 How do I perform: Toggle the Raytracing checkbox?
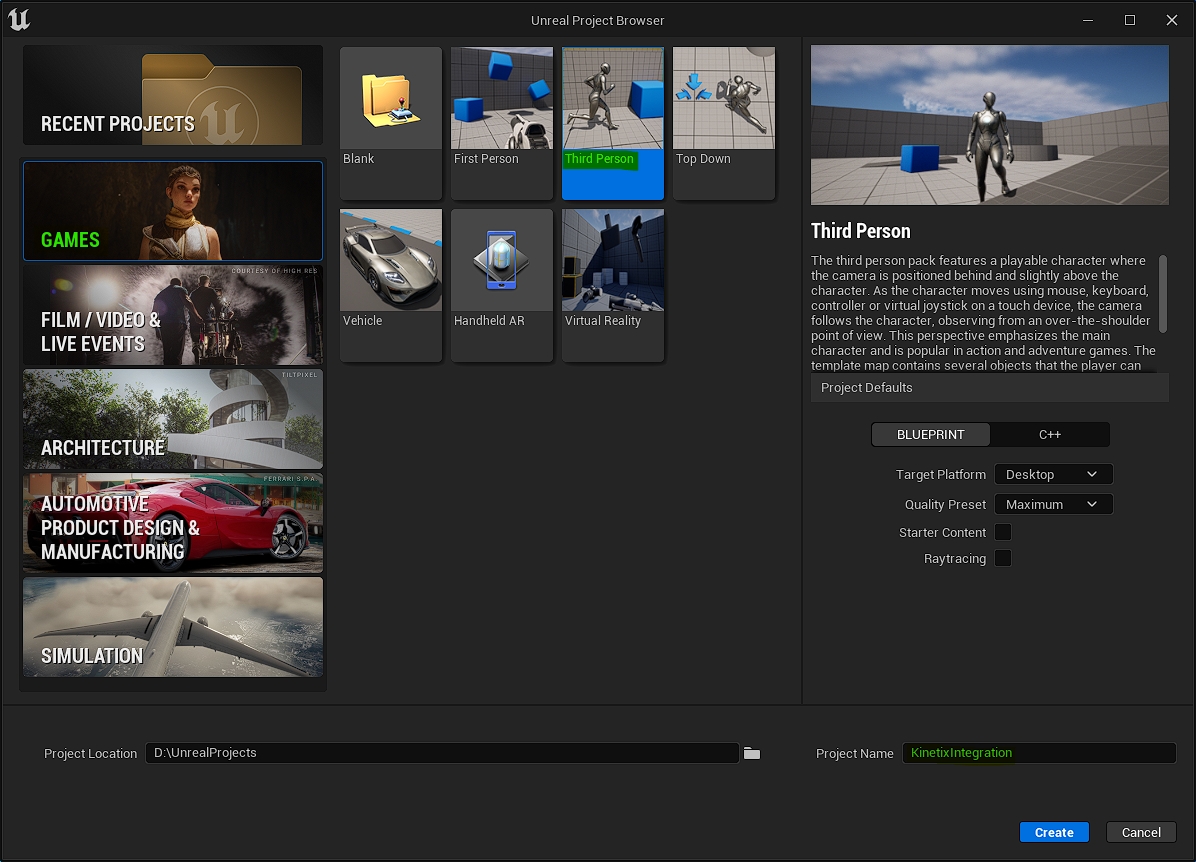(x=1002, y=559)
